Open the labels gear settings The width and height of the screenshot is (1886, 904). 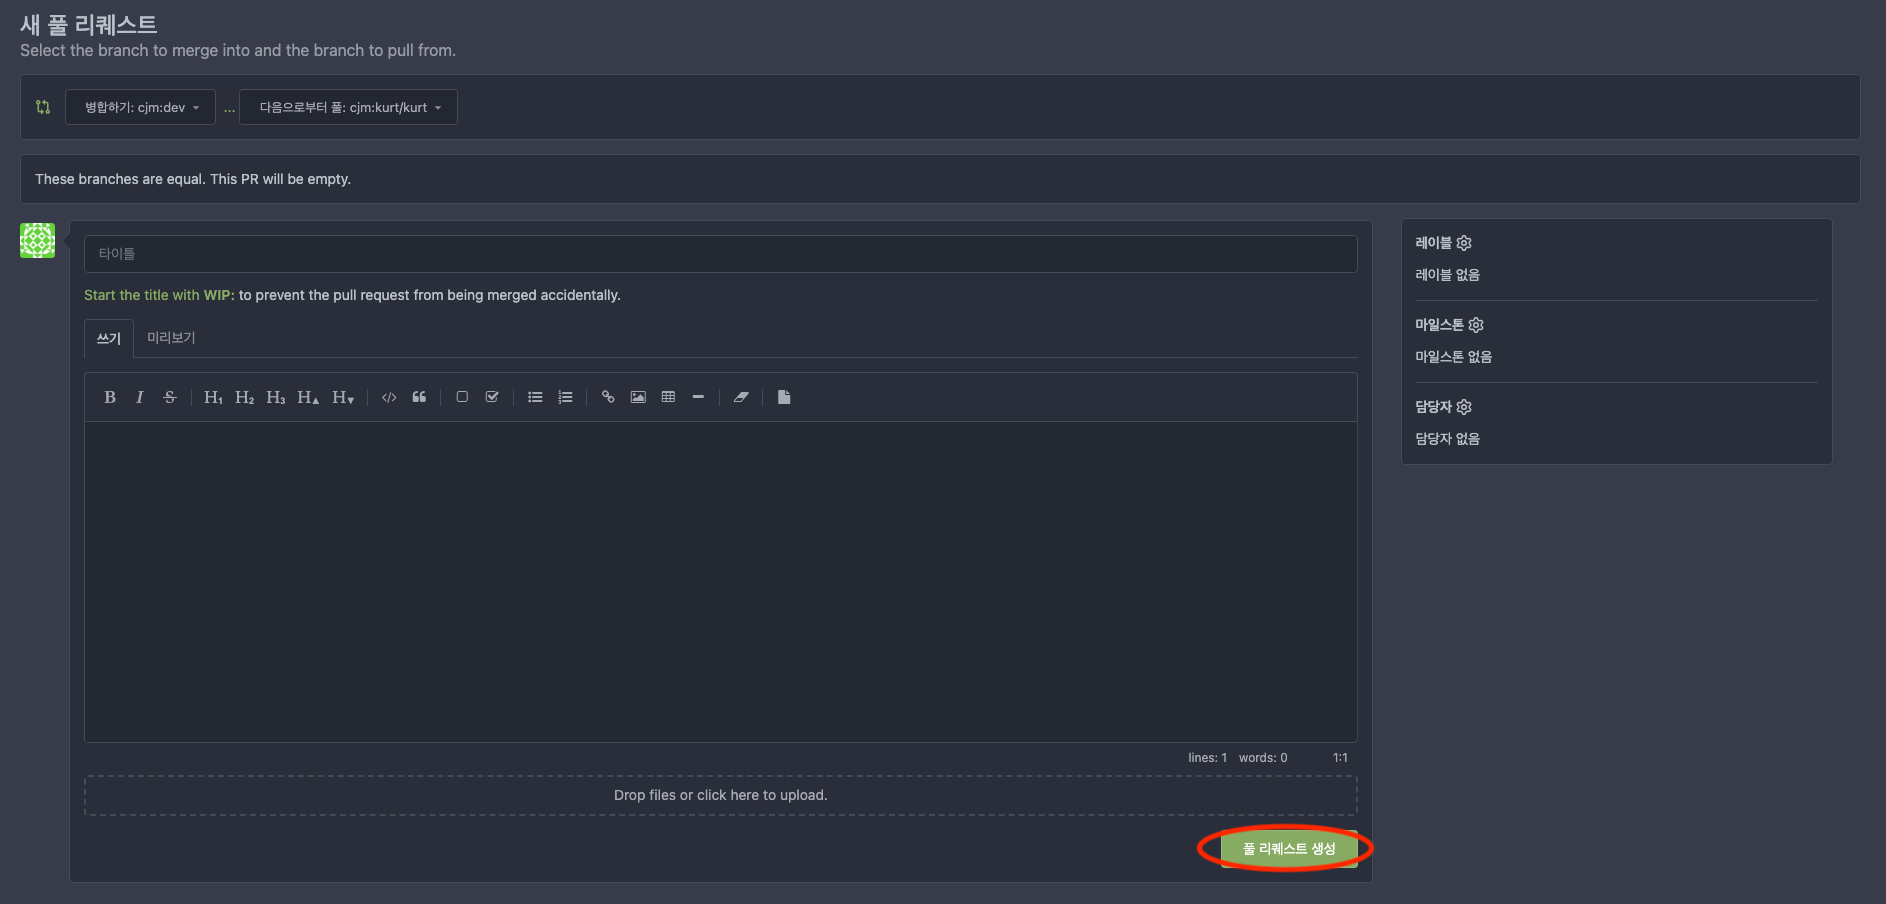point(1464,243)
